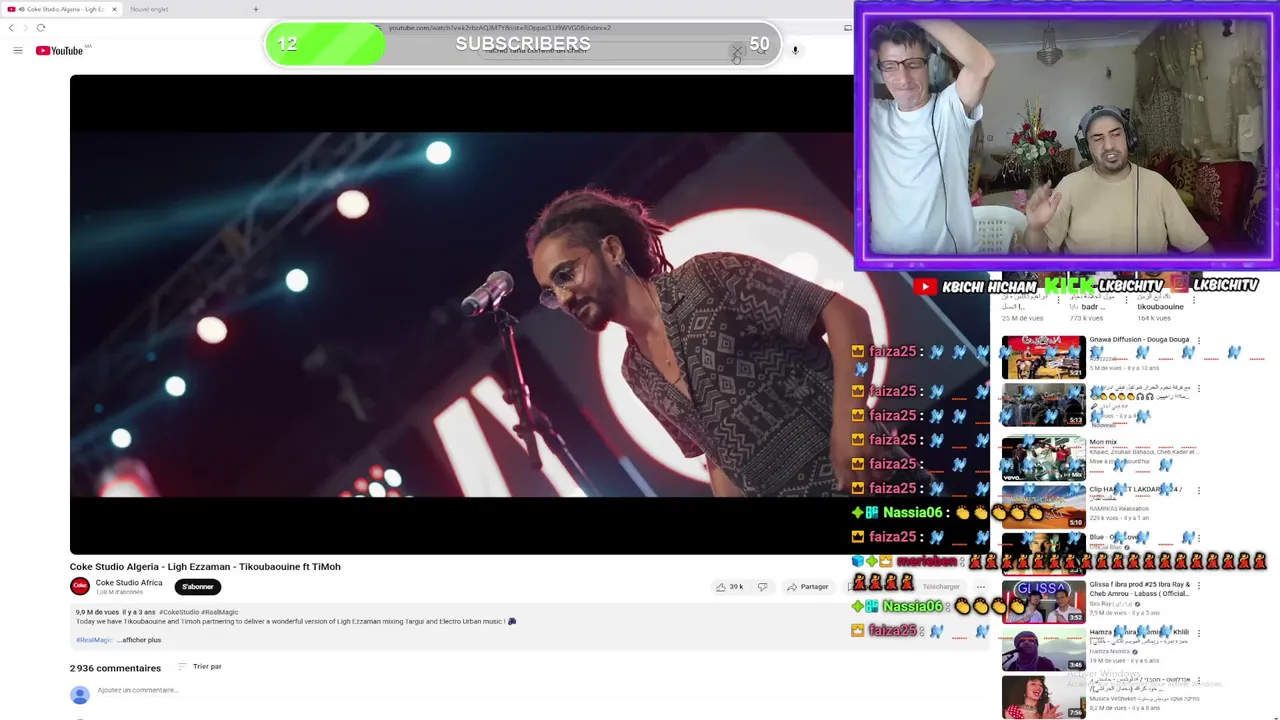Open options for Gnawa Diffusion video

pyautogui.click(x=1199, y=341)
